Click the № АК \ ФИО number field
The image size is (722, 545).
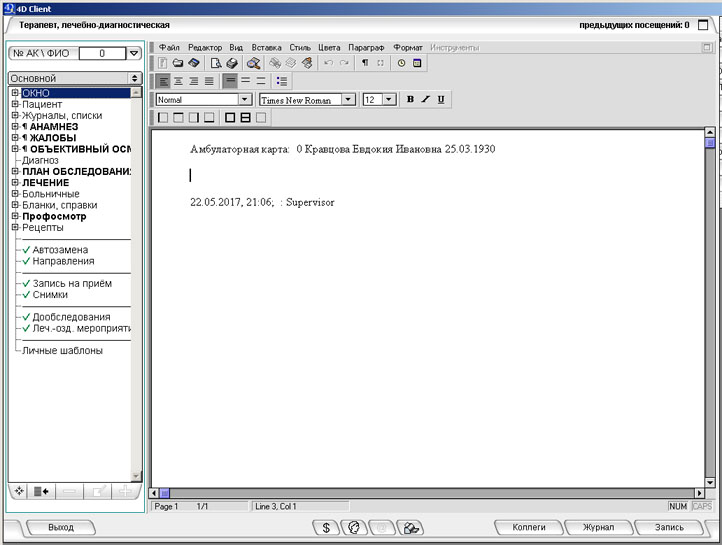click(x=101, y=53)
